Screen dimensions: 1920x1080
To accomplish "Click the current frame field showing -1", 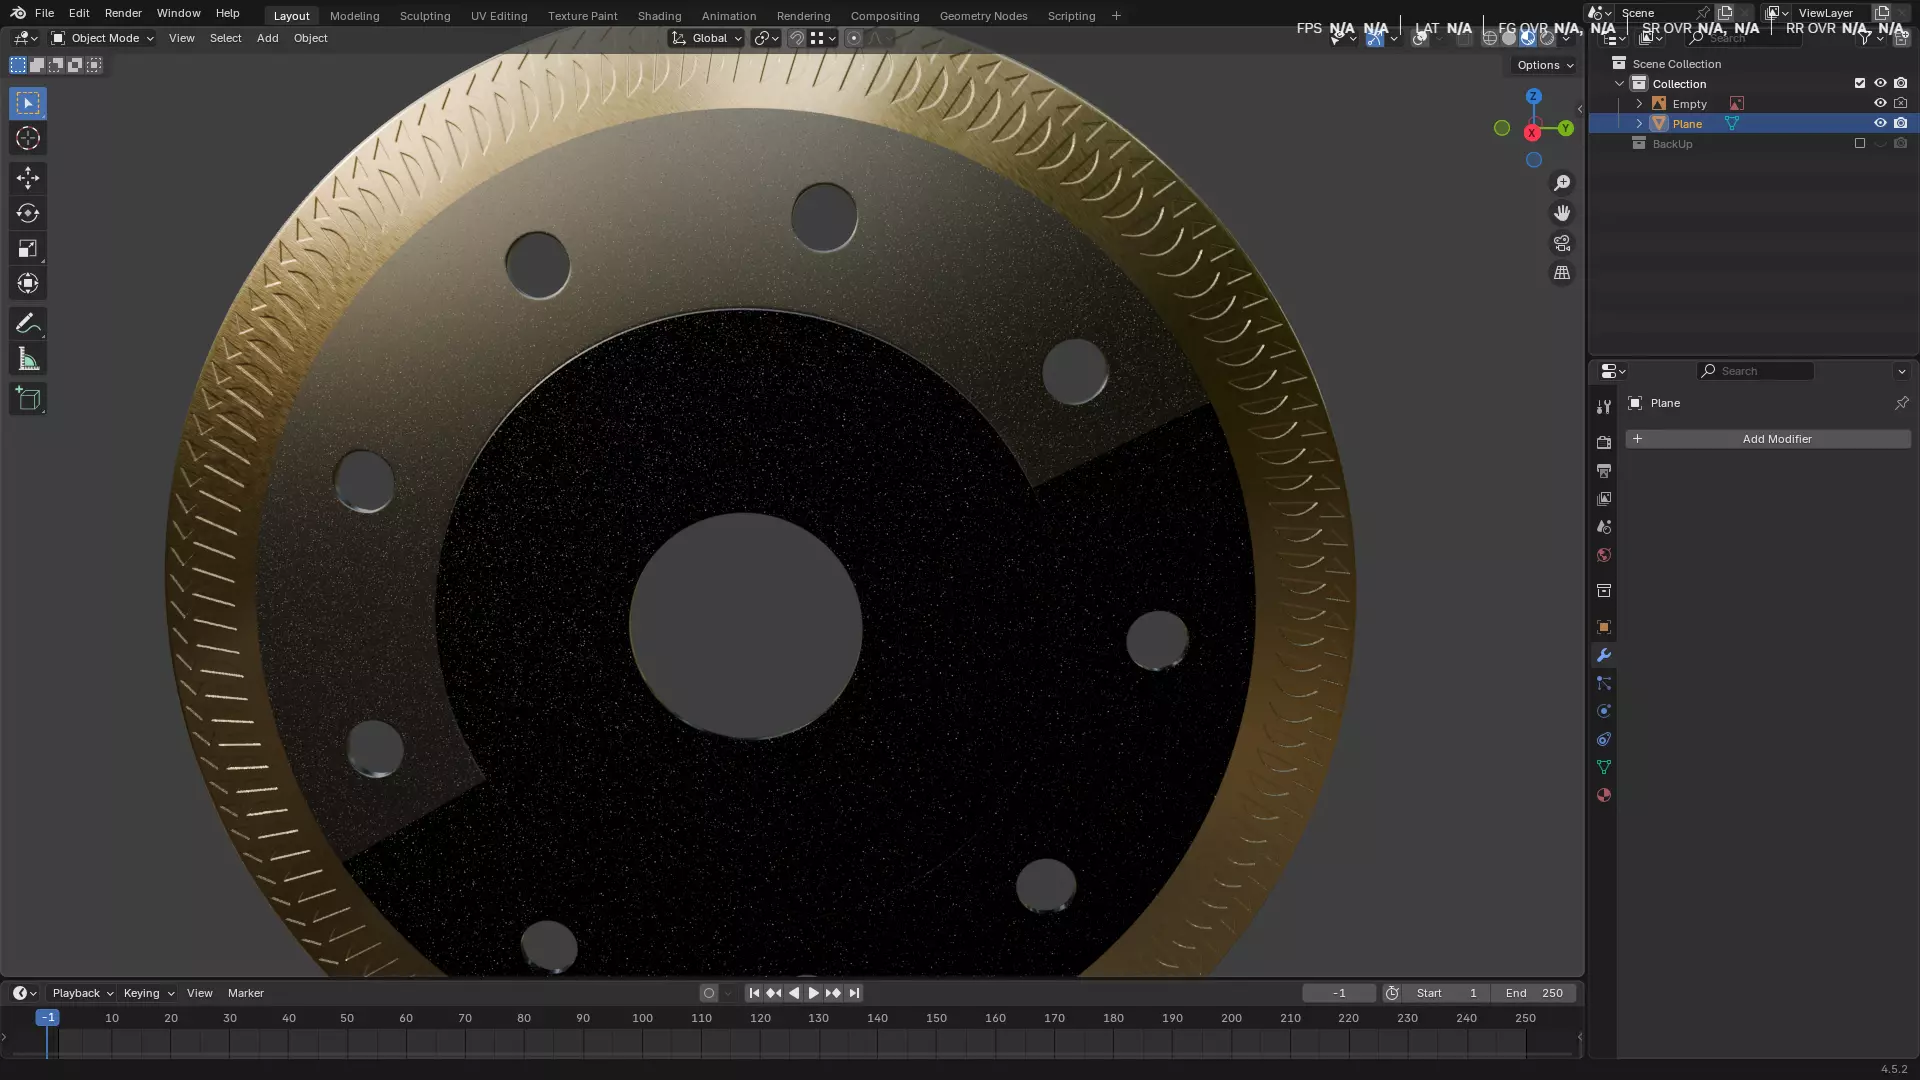I will (x=1339, y=993).
